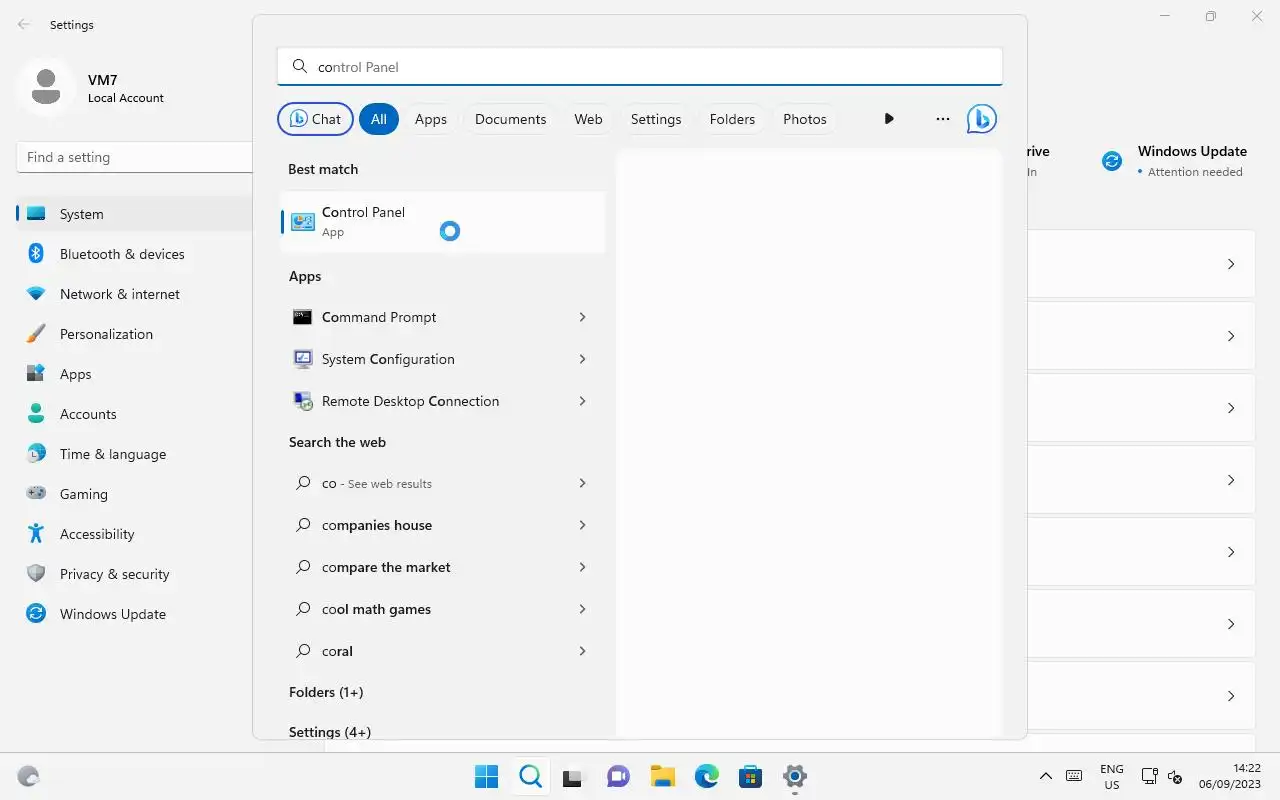Click the Windows Start button
This screenshot has width=1280, height=800.
pos(487,776)
